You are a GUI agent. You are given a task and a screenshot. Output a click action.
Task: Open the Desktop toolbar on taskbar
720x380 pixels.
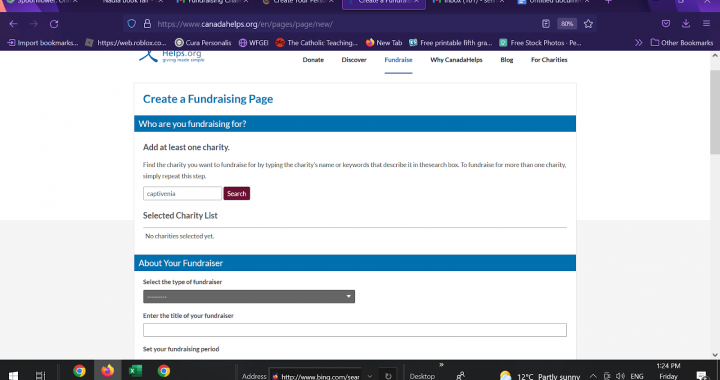tap(422, 376)
